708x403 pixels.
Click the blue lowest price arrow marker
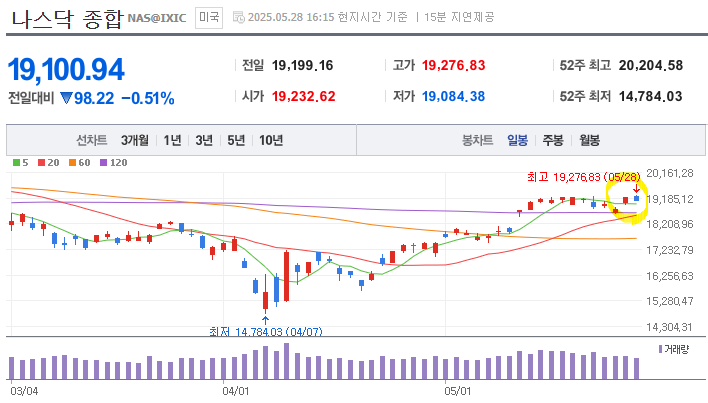click(265, 320)
